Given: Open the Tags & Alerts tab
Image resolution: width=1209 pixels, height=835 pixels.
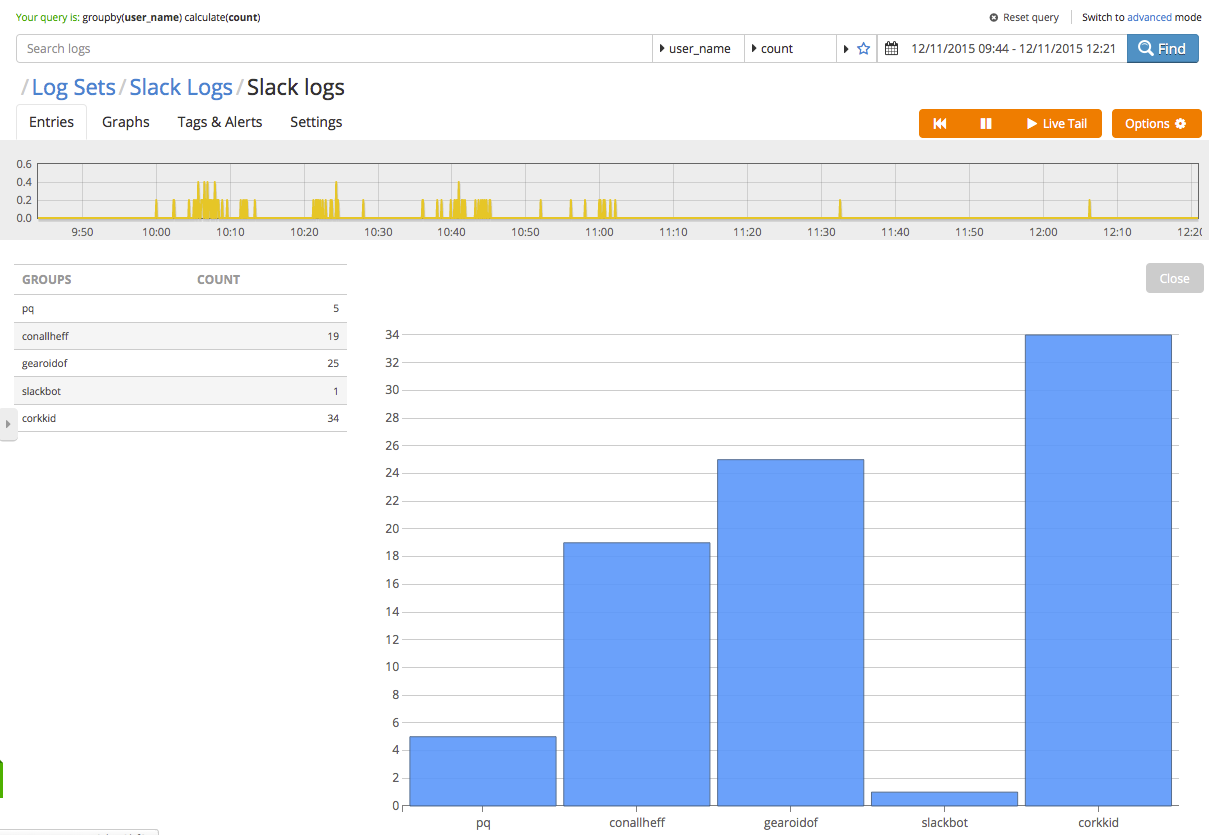Looking at the screenshot, I should [220, 122].
